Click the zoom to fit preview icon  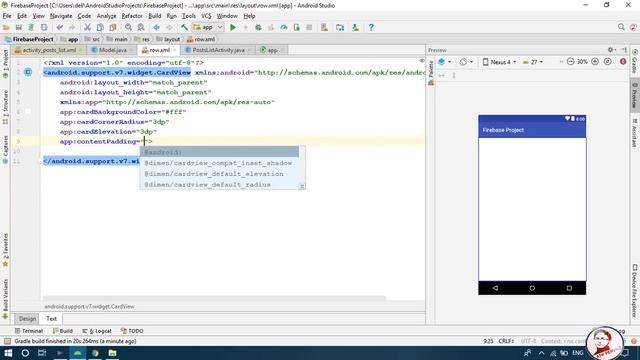(608, 62)
